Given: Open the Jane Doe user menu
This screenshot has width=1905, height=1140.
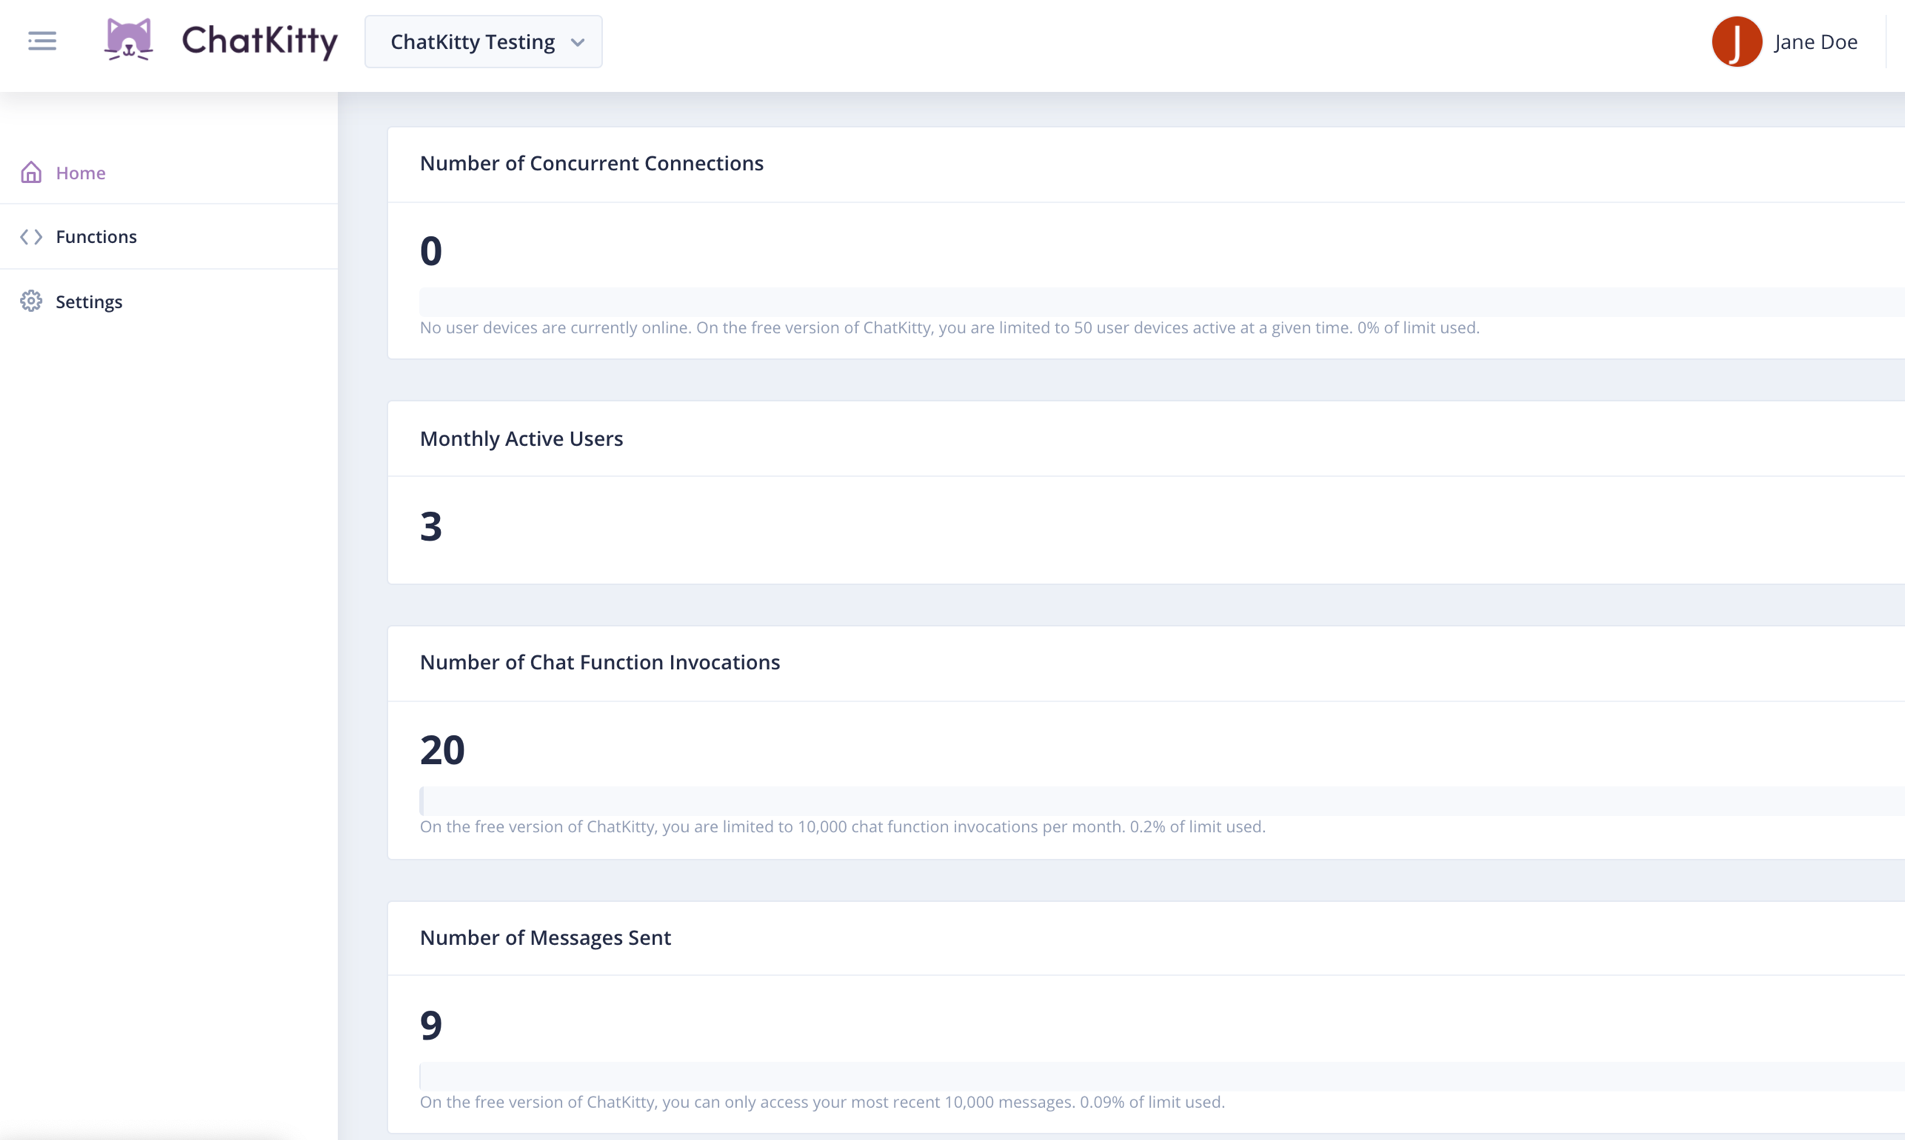Looking at the screenshot, I should (1785, 42).
